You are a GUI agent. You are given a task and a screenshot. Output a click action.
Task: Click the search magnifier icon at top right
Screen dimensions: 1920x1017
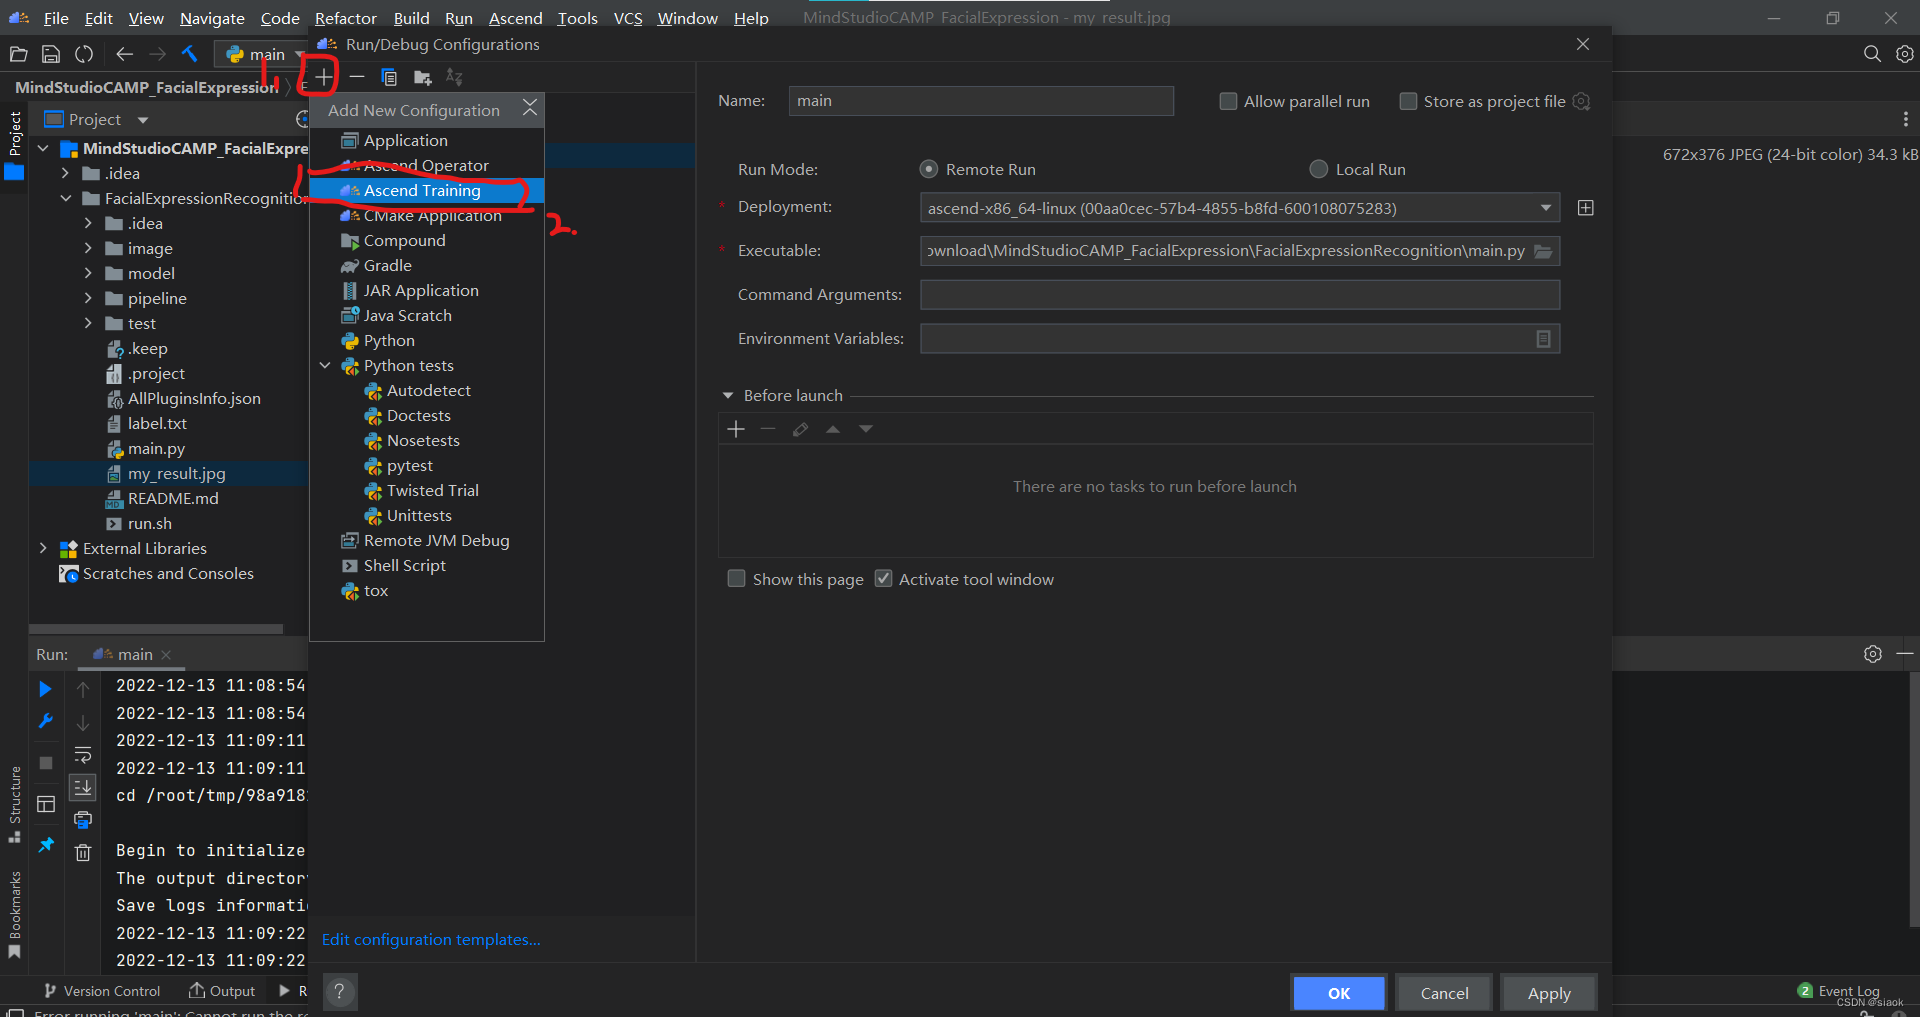[x=1871, y=54]
